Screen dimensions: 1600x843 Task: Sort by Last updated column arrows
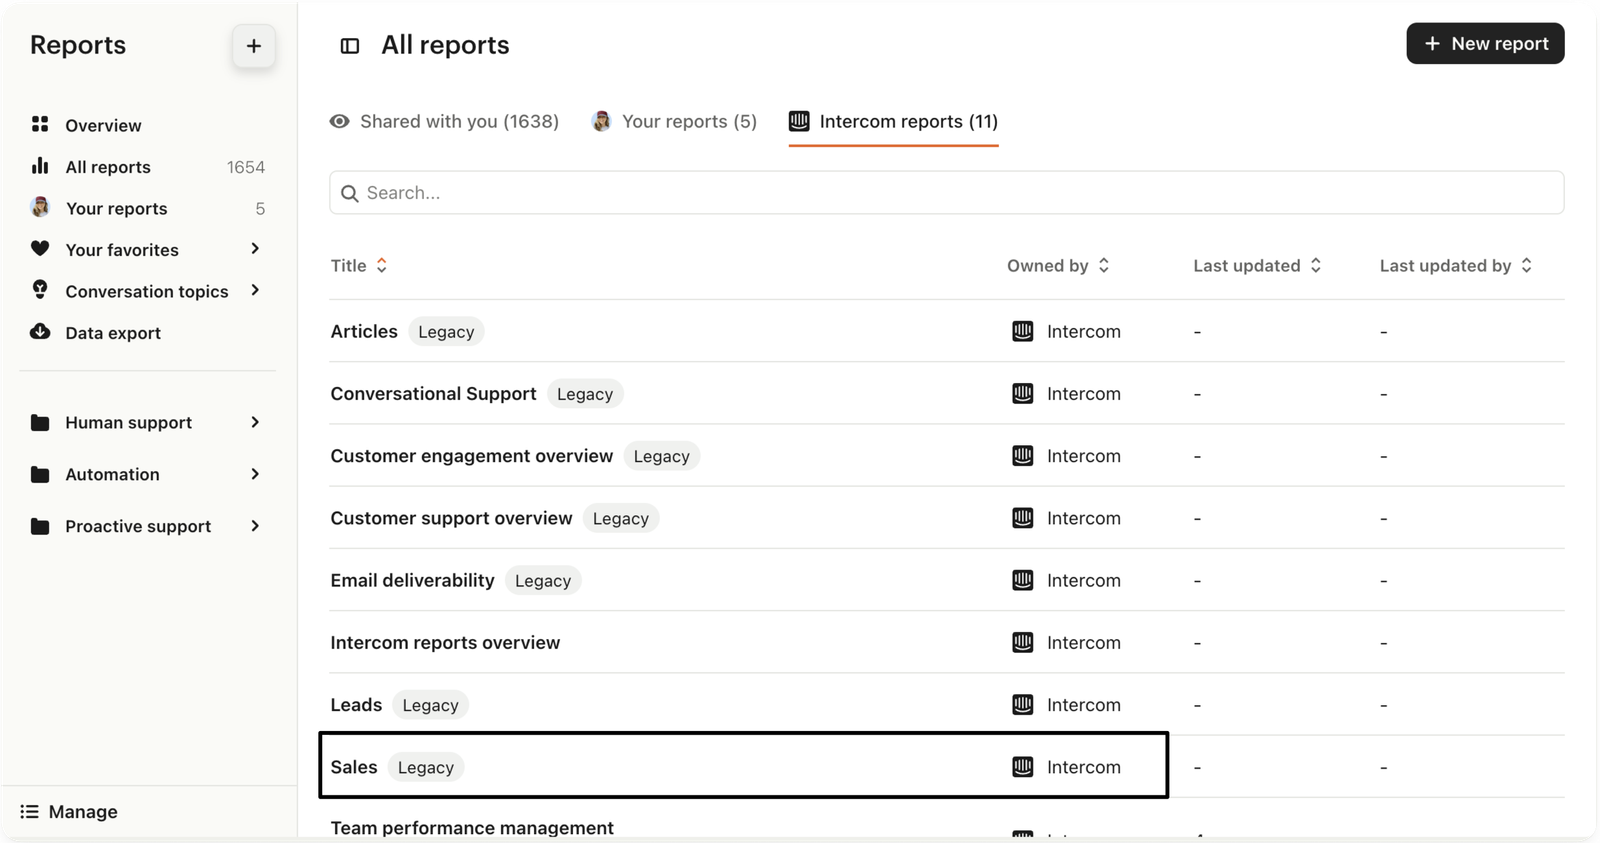coord(1316,265)
